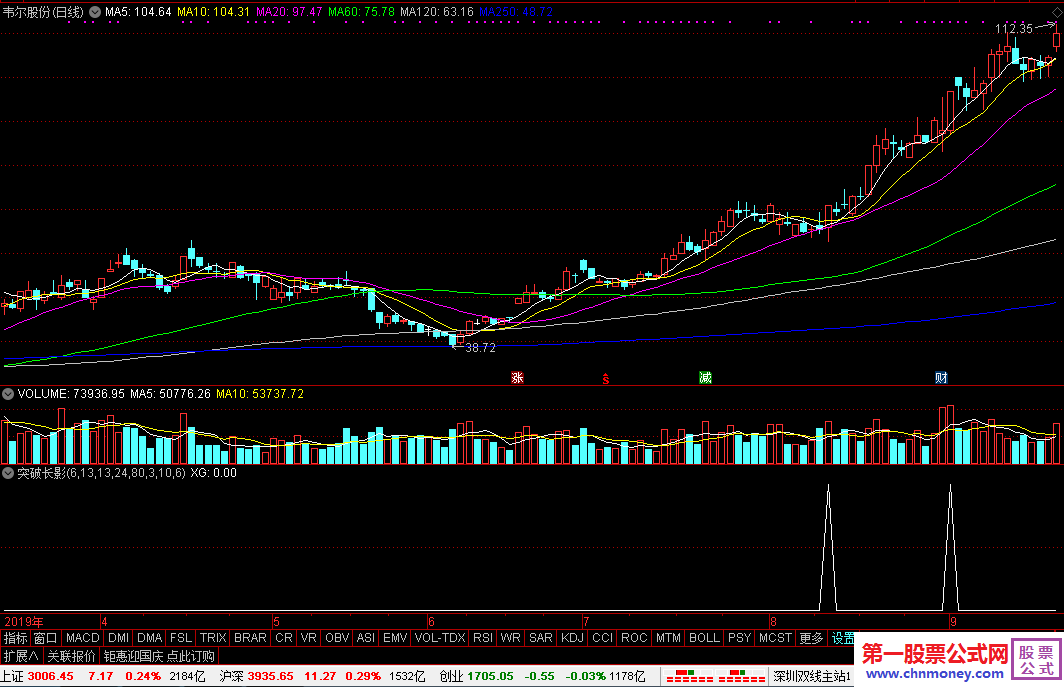Select the MTM indicator tab
1064x687 pixels.
[x=668, y=638]
